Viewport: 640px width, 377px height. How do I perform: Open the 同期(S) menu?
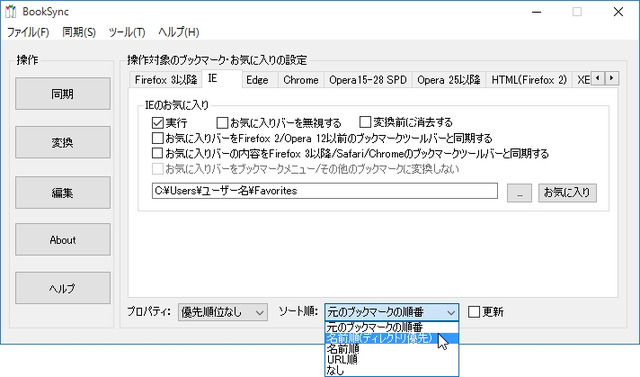pos(79,32)
